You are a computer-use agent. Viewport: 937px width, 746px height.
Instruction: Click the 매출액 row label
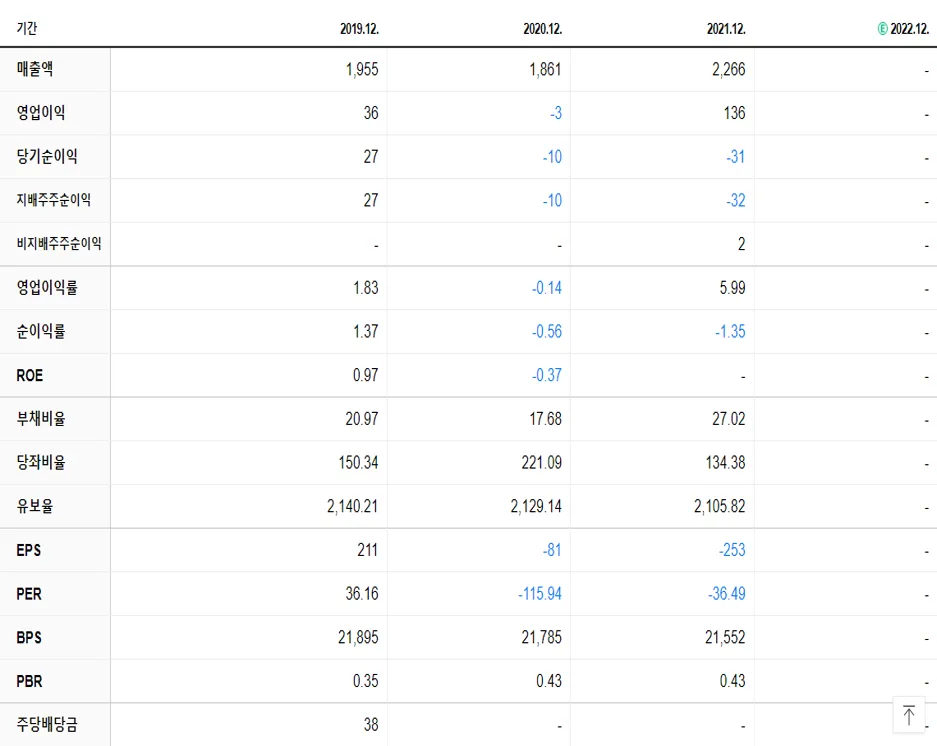pos(35,69)
